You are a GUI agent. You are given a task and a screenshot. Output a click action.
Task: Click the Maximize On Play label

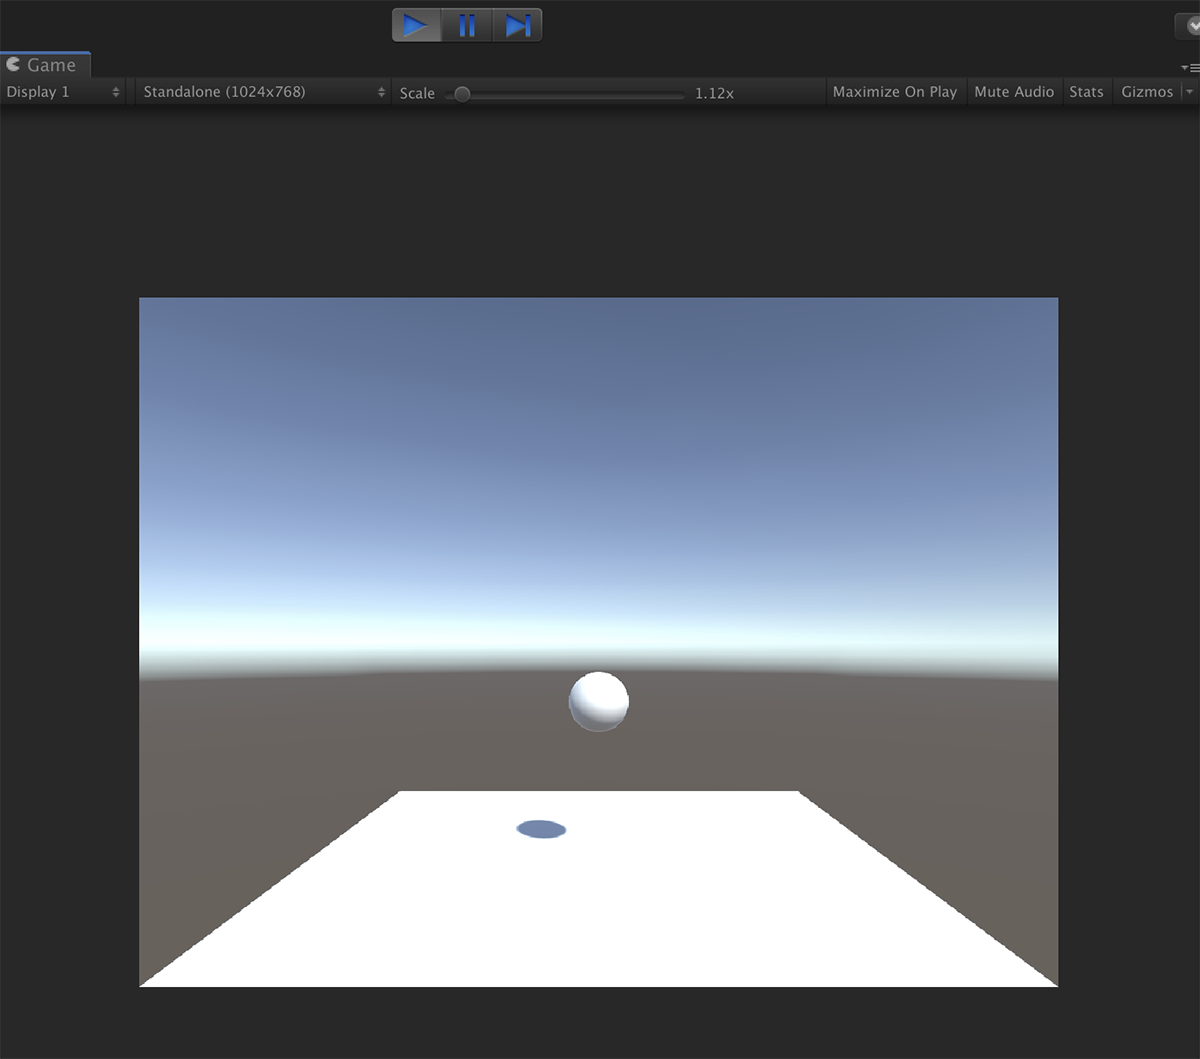(x=894, y=91)
